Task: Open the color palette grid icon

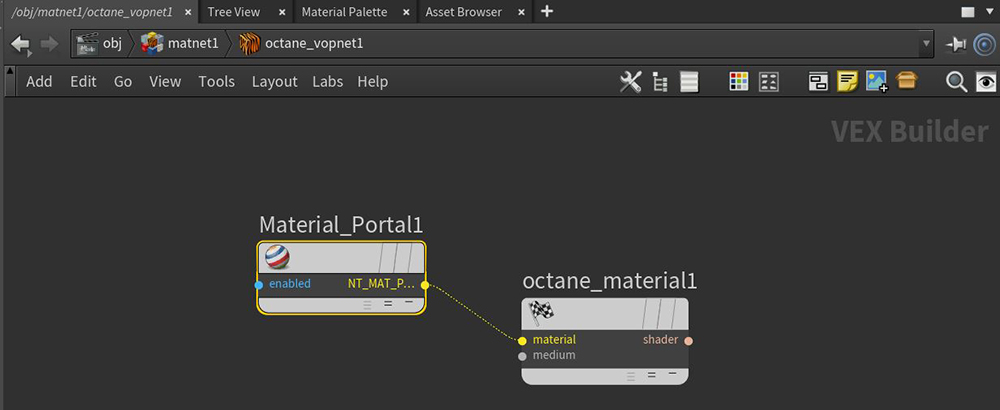Action: point(739,82)
